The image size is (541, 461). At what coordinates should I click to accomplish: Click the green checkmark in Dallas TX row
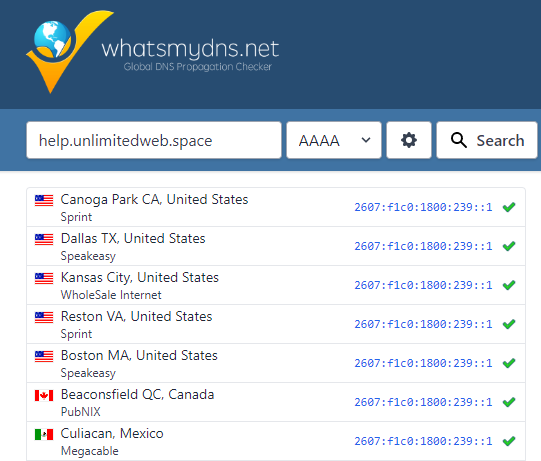click(509, 246)
